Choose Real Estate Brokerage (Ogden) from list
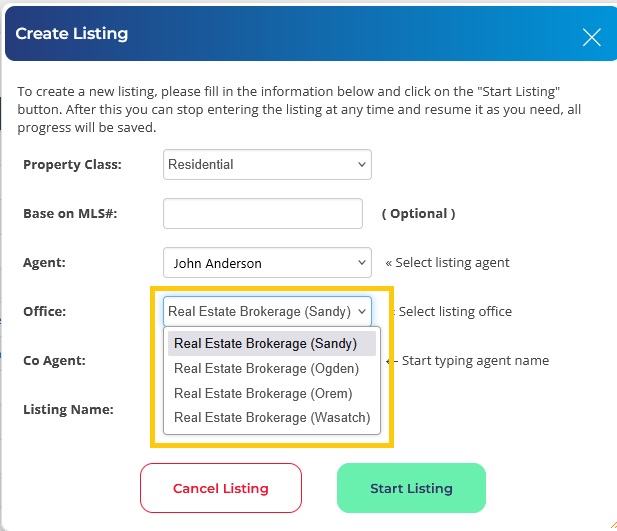This screenshot has width=617, height=531. [x=266, y=368]
